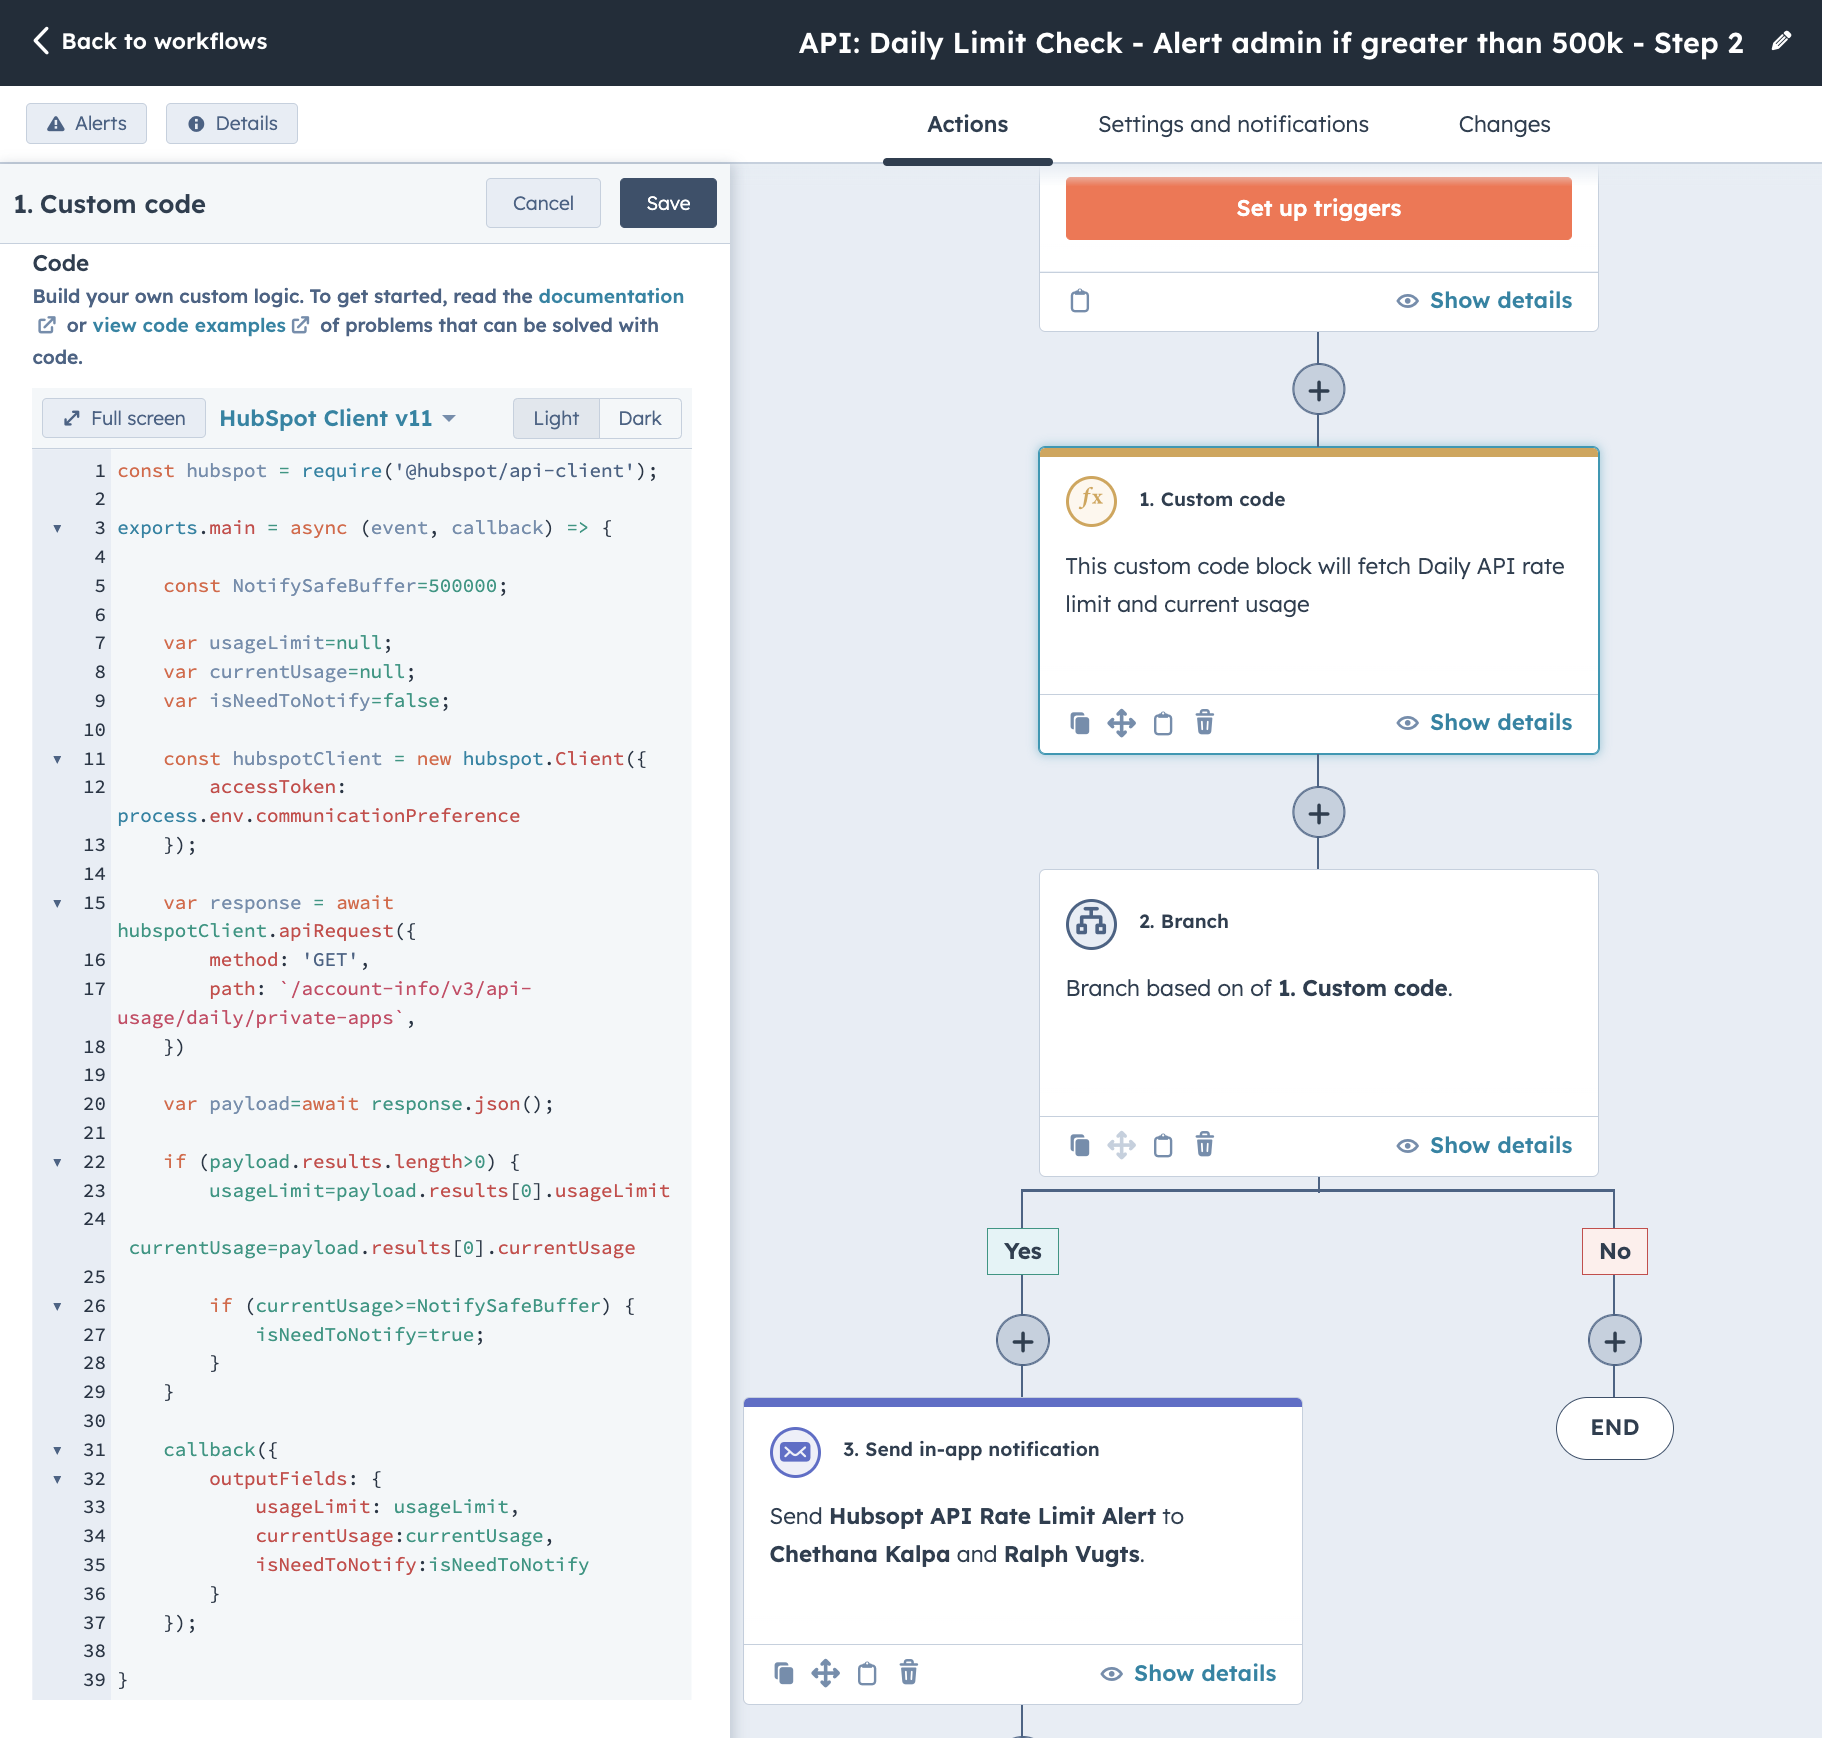Screen dimensions: 1822x1738
Task: Open the Changes tab
Action: [1504, 124]
